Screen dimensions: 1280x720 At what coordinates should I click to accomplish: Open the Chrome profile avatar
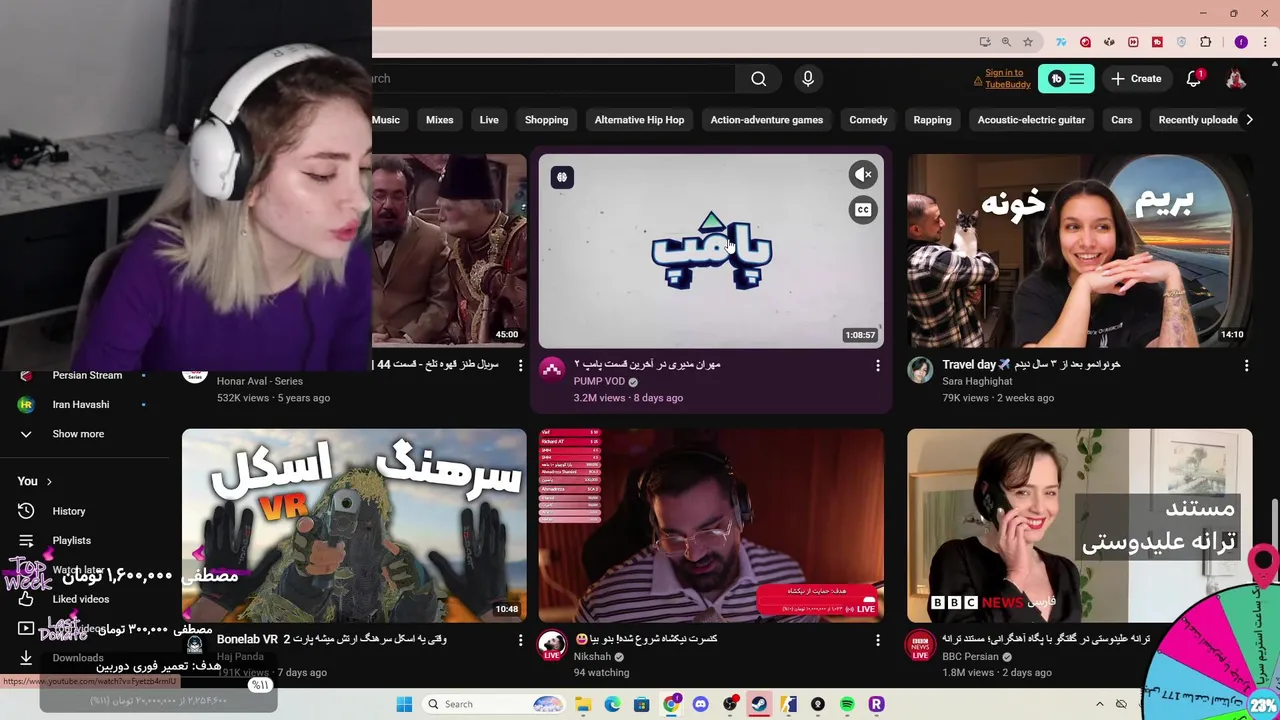1241,42
